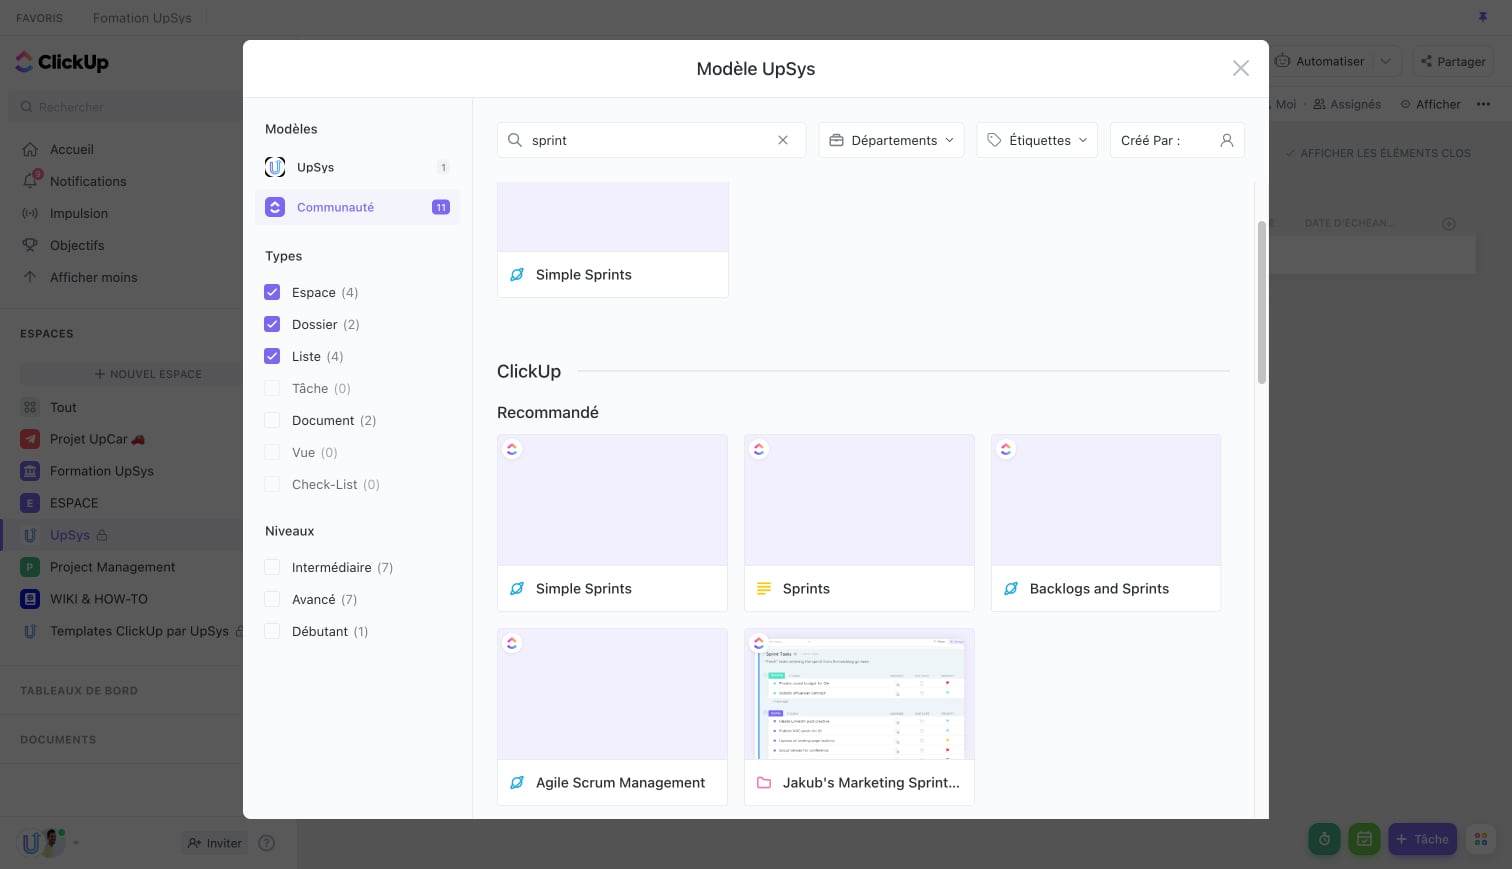Uncheck the Dossier type filter
Image resolution: width=1512 pixels, height=869 pixels.
(x=272, y=324)
